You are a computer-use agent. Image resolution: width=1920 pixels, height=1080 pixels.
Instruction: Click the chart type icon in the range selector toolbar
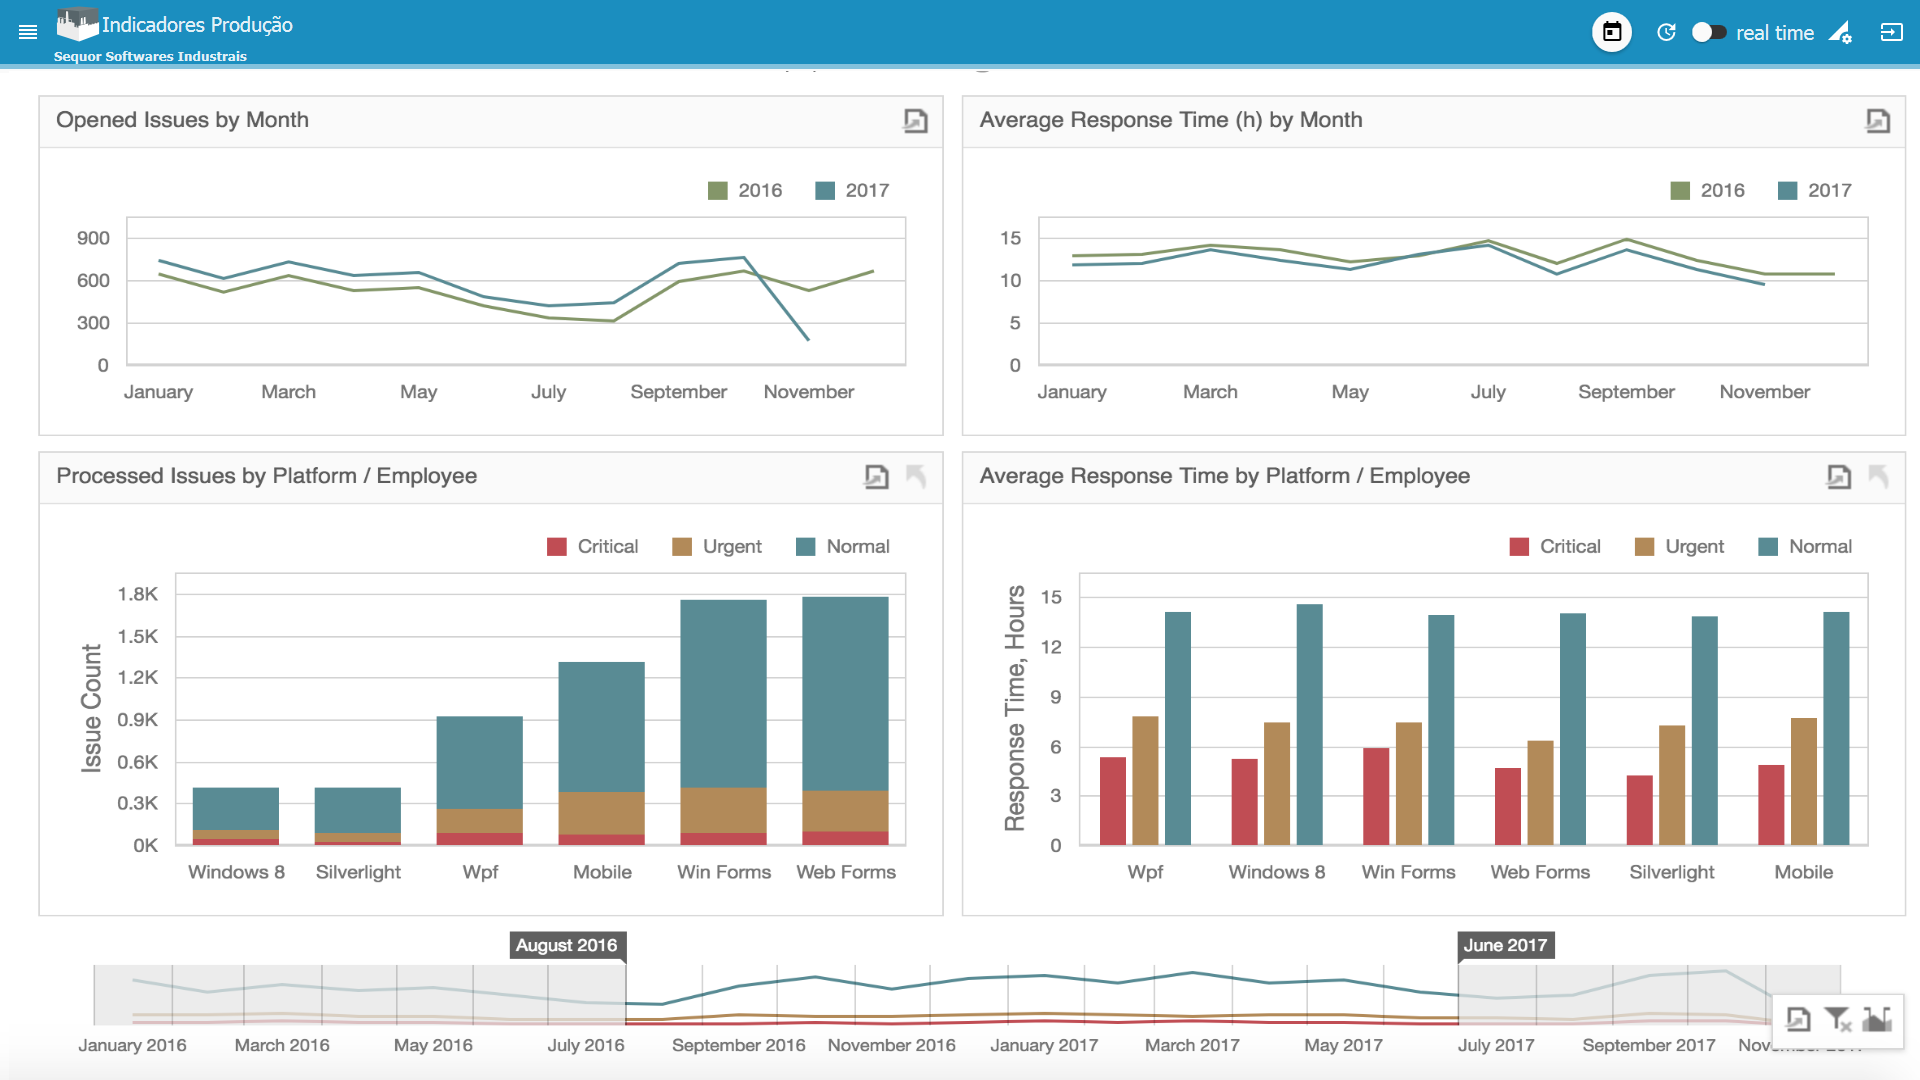pos(1879,1019)
